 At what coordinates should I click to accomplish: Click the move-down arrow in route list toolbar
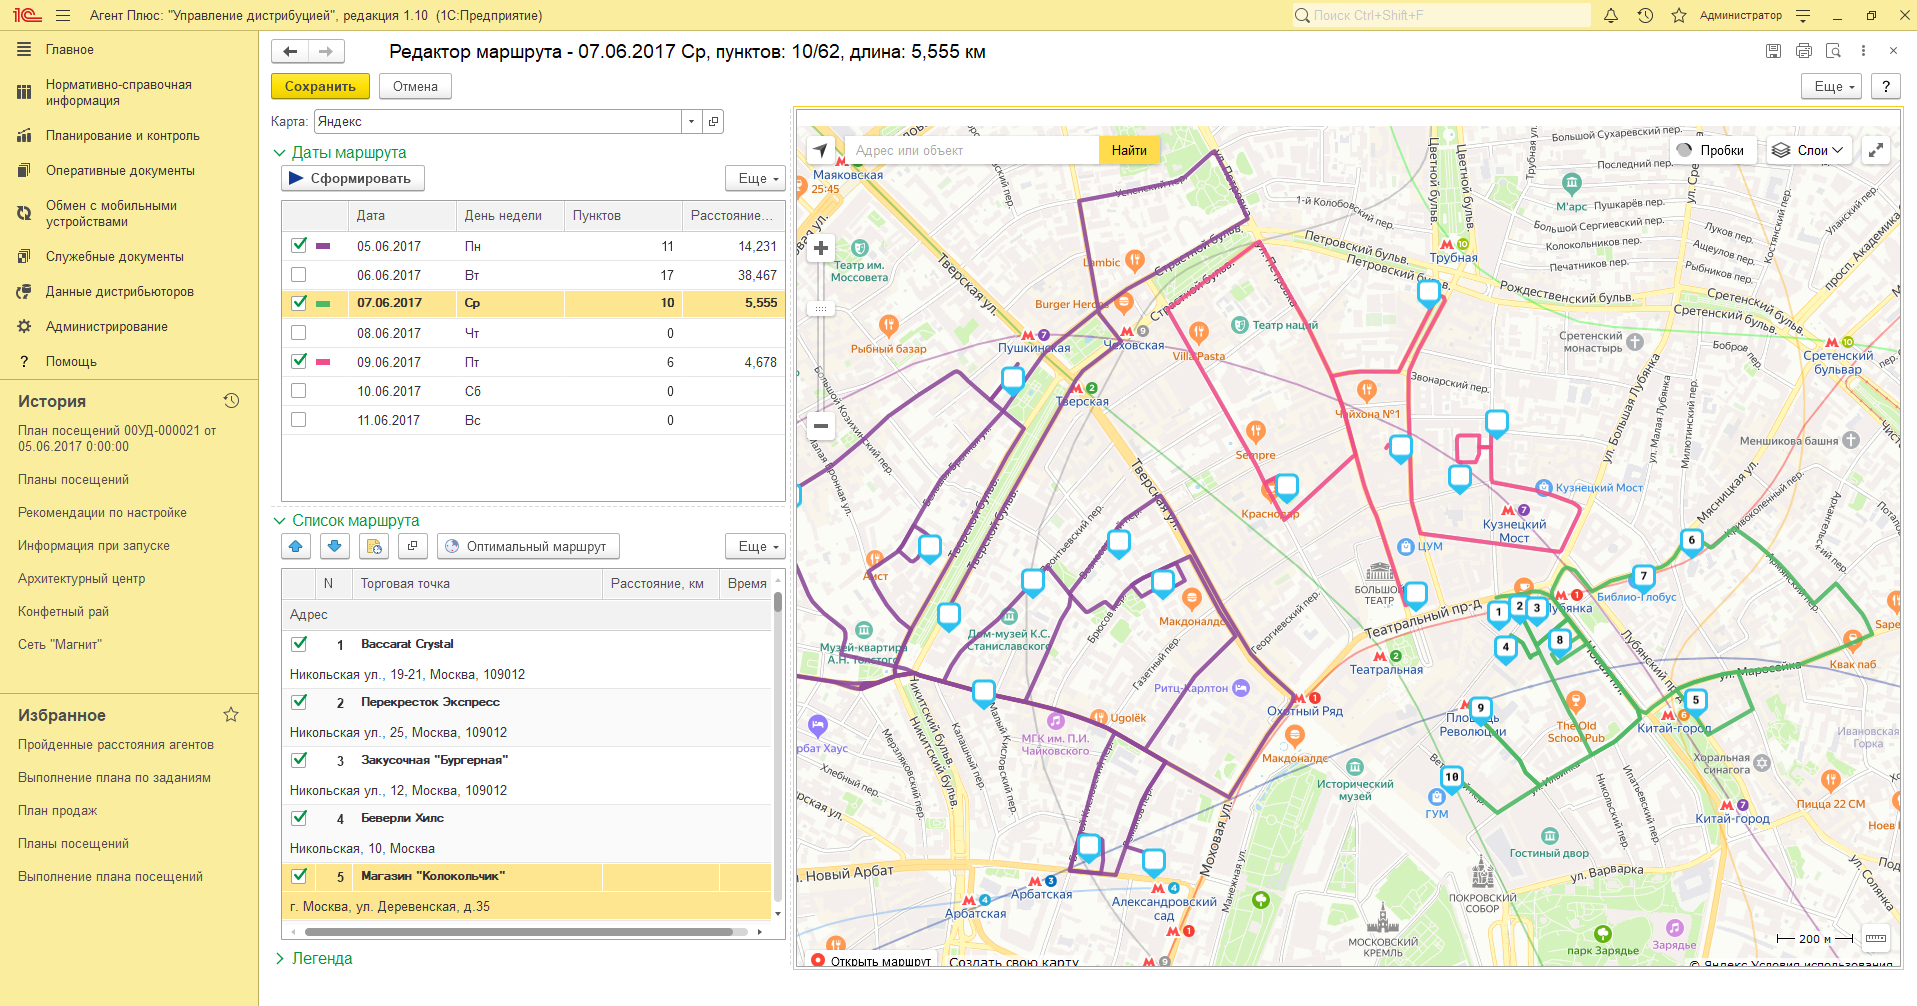point(335,546)
